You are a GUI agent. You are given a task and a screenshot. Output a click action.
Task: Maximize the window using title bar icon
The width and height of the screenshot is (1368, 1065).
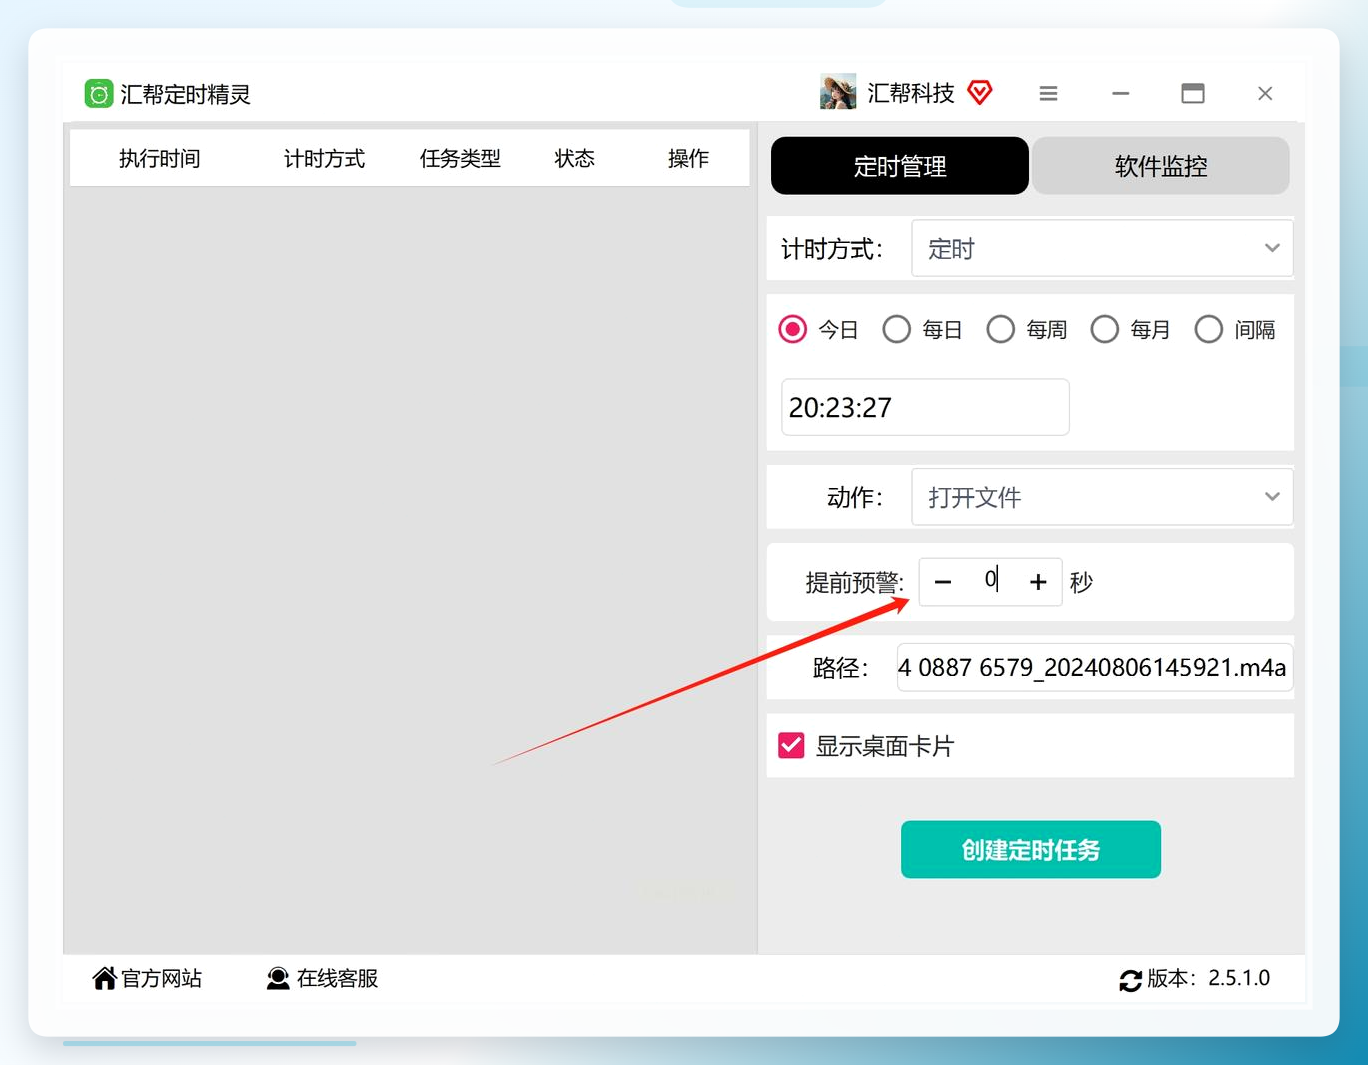[1192, 93]
